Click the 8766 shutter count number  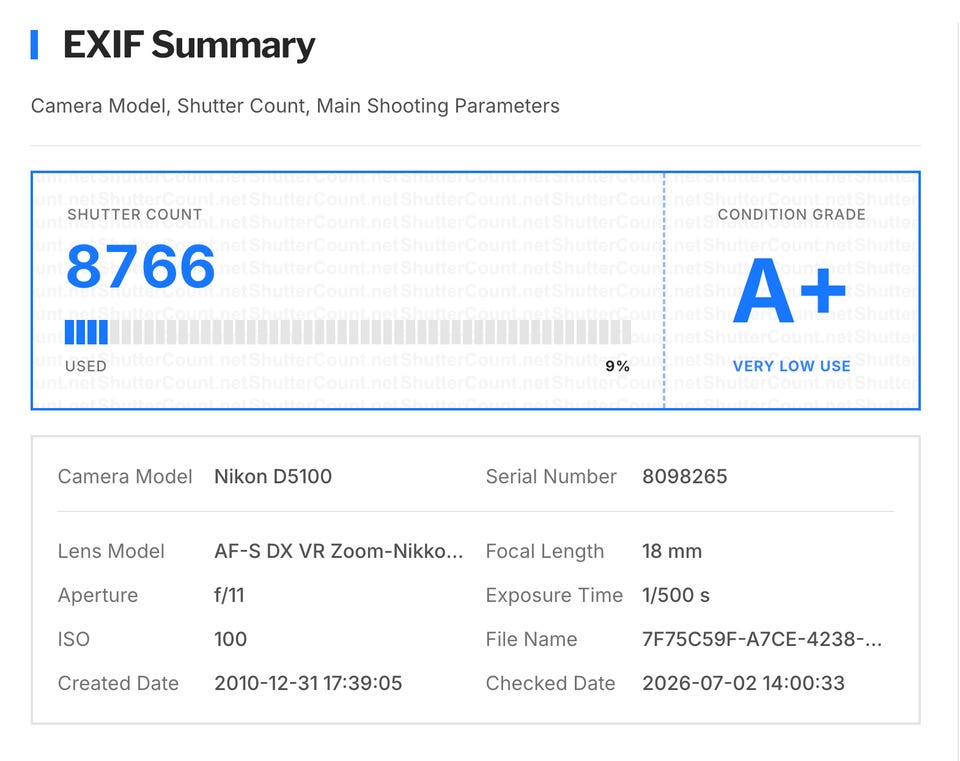pos(140,266)
